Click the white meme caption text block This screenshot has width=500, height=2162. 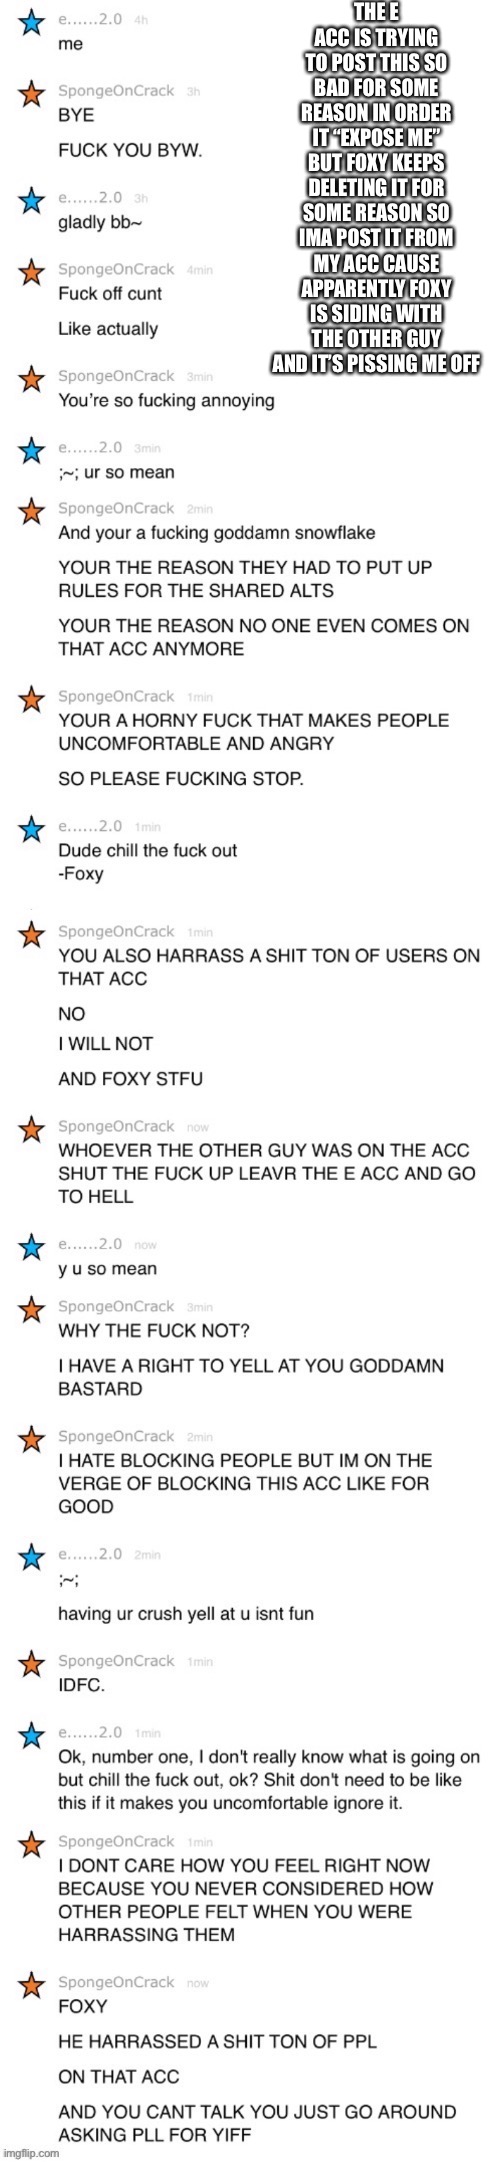(x=375, y=188)
